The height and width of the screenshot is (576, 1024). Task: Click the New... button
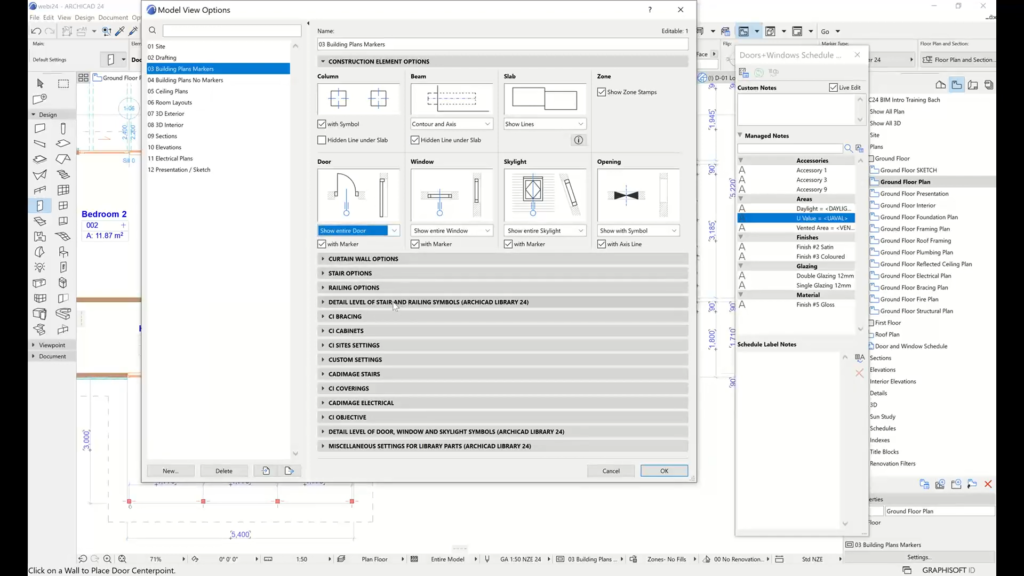click(170, 471)
